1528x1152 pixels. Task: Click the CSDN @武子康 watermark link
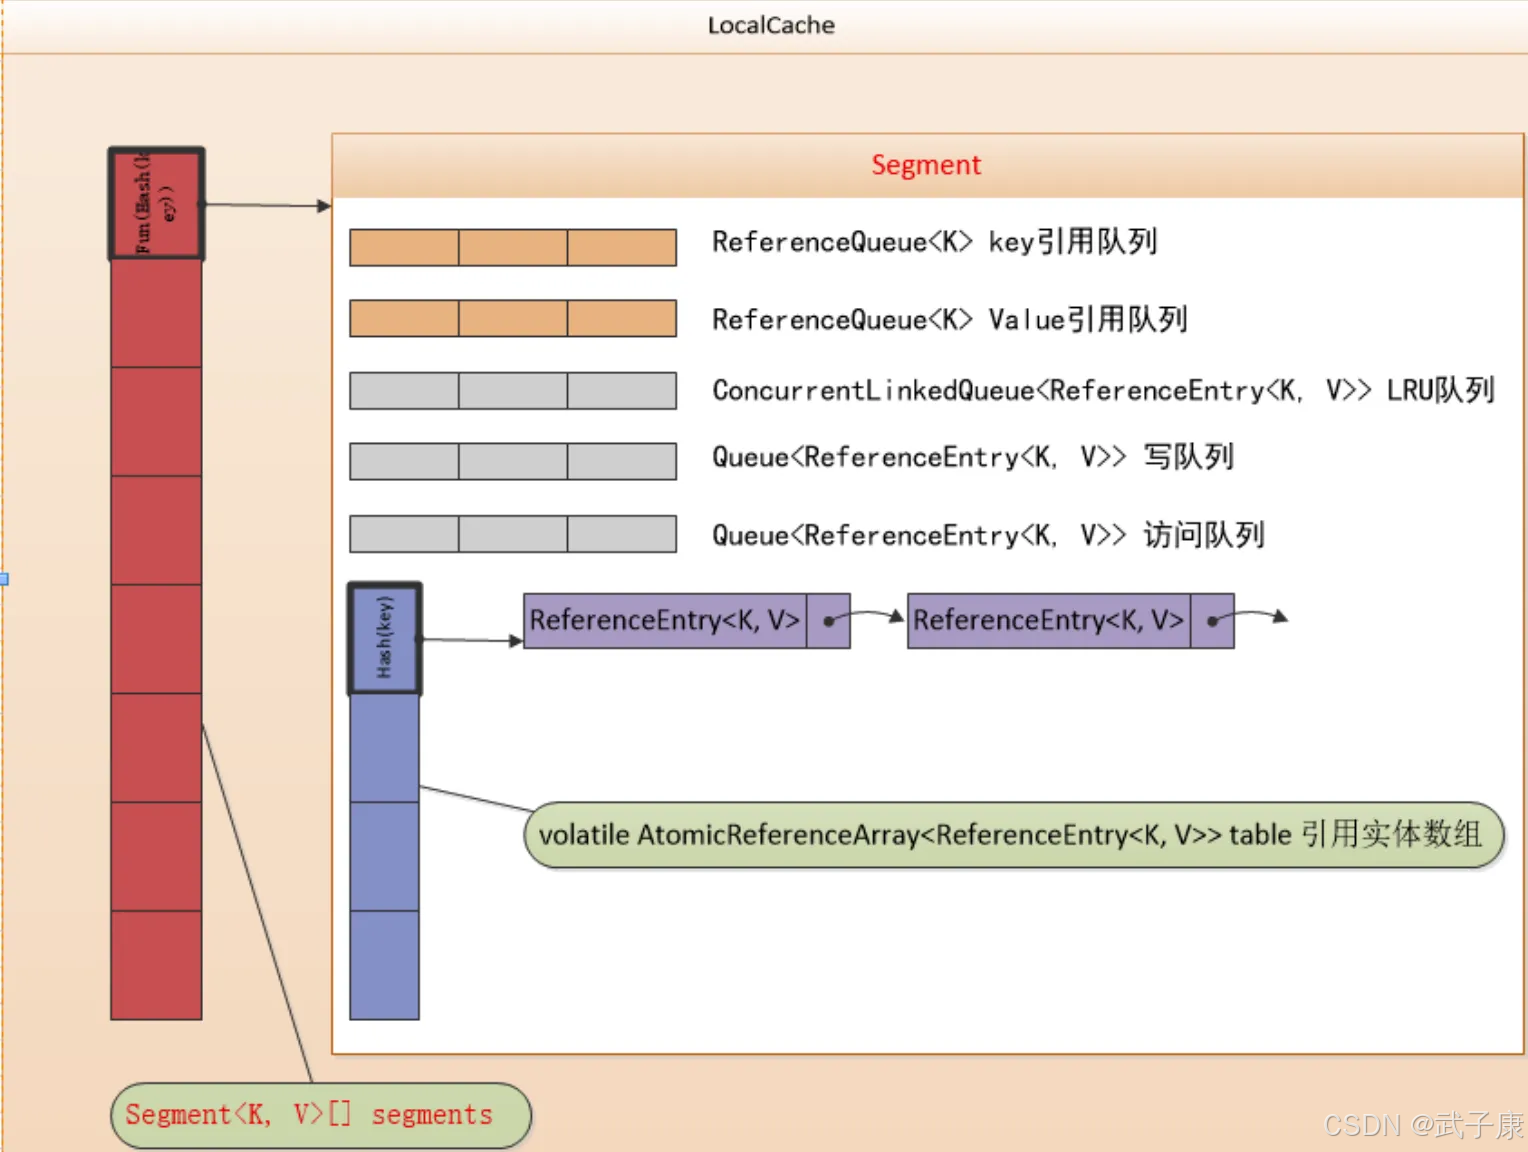point(1420,1125)
